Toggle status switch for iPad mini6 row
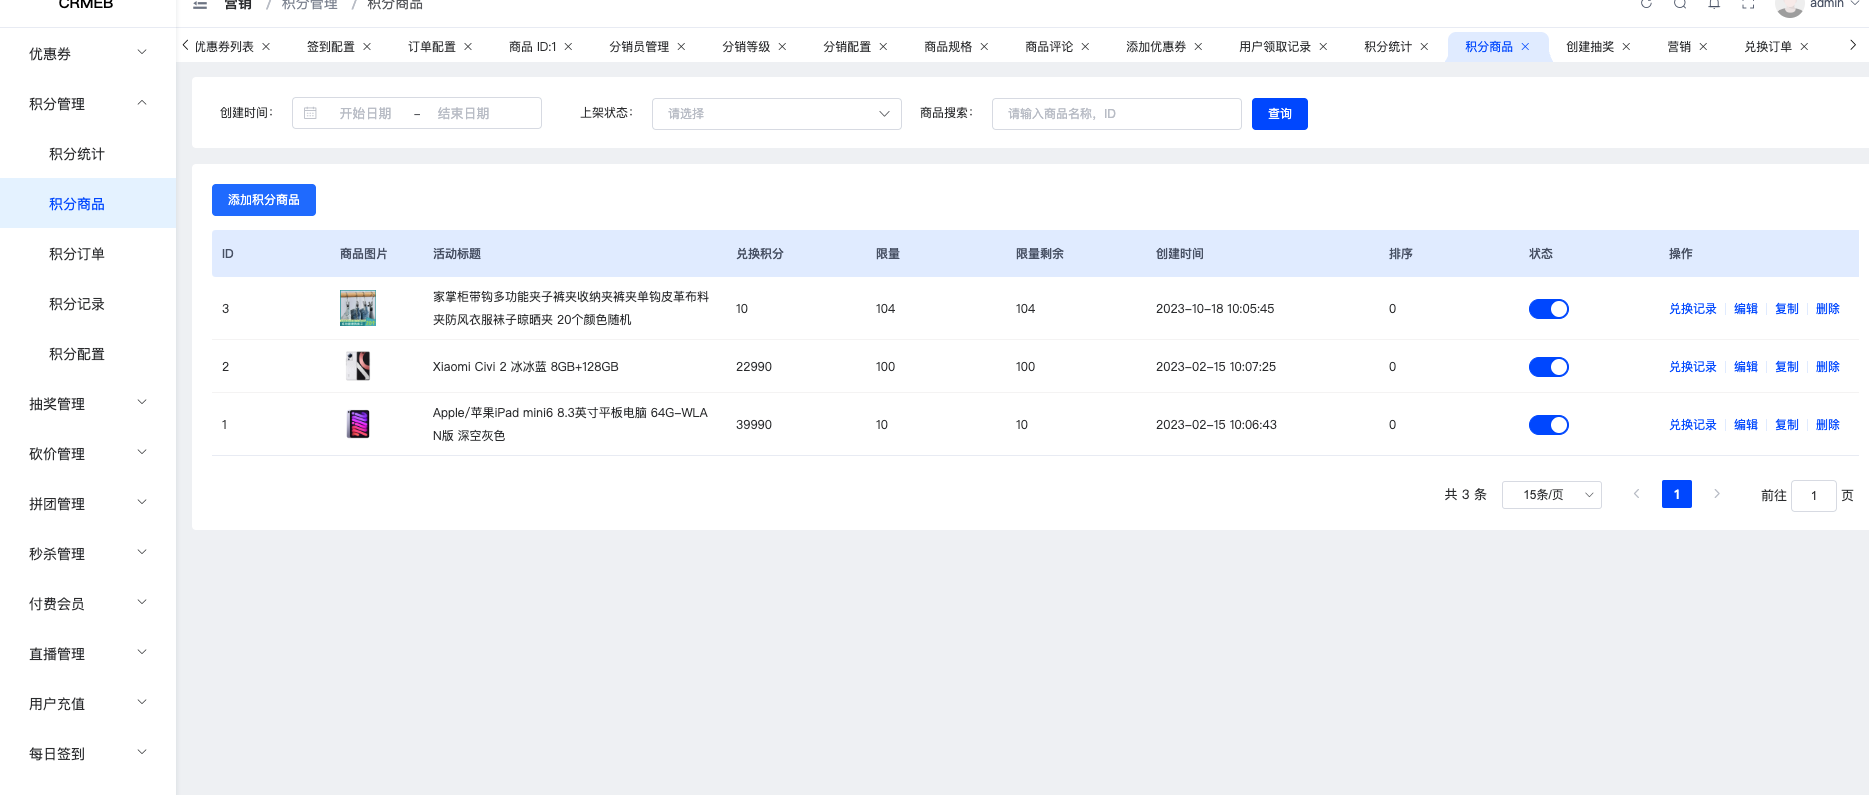Screen dimensions: 1869x795 coord(1548,425)
